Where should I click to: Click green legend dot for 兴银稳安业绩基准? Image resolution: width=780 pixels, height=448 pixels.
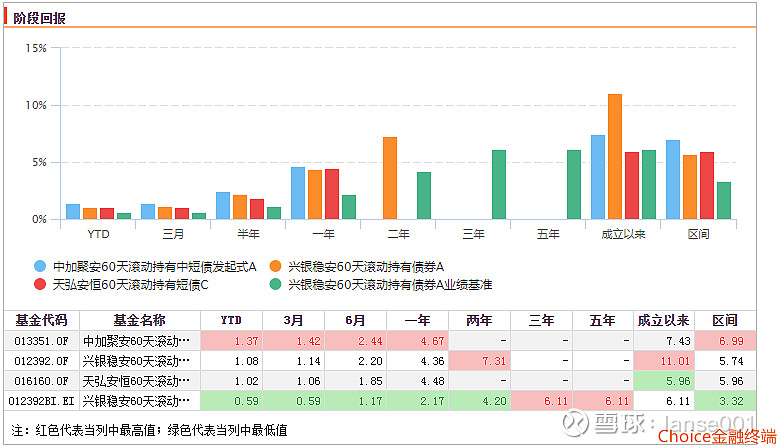click(x=275, y=284)
